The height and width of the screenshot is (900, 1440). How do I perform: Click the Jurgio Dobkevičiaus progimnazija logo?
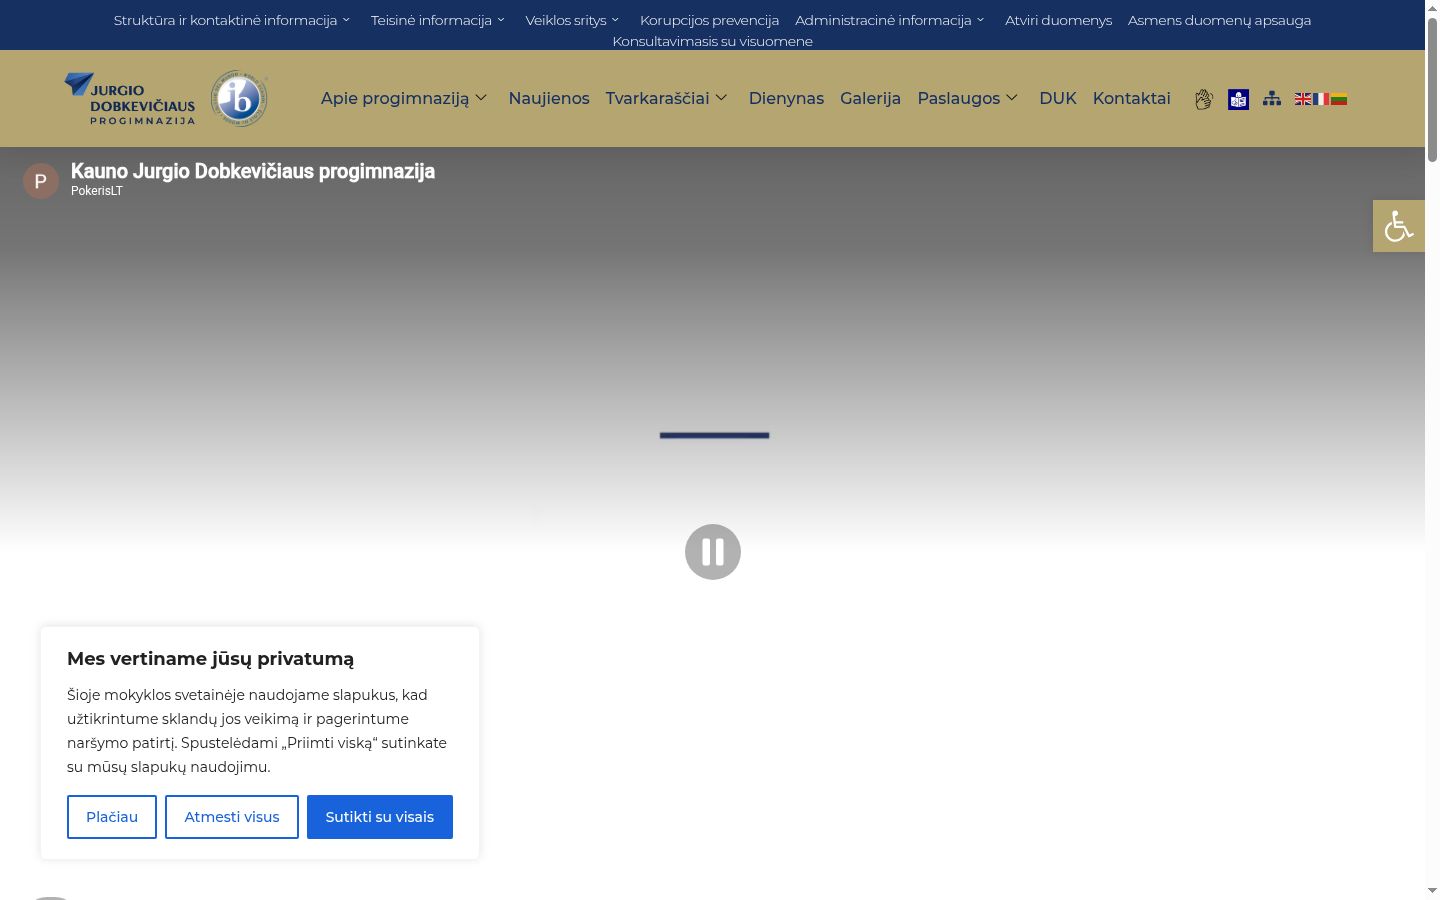[x=130, y=99]
